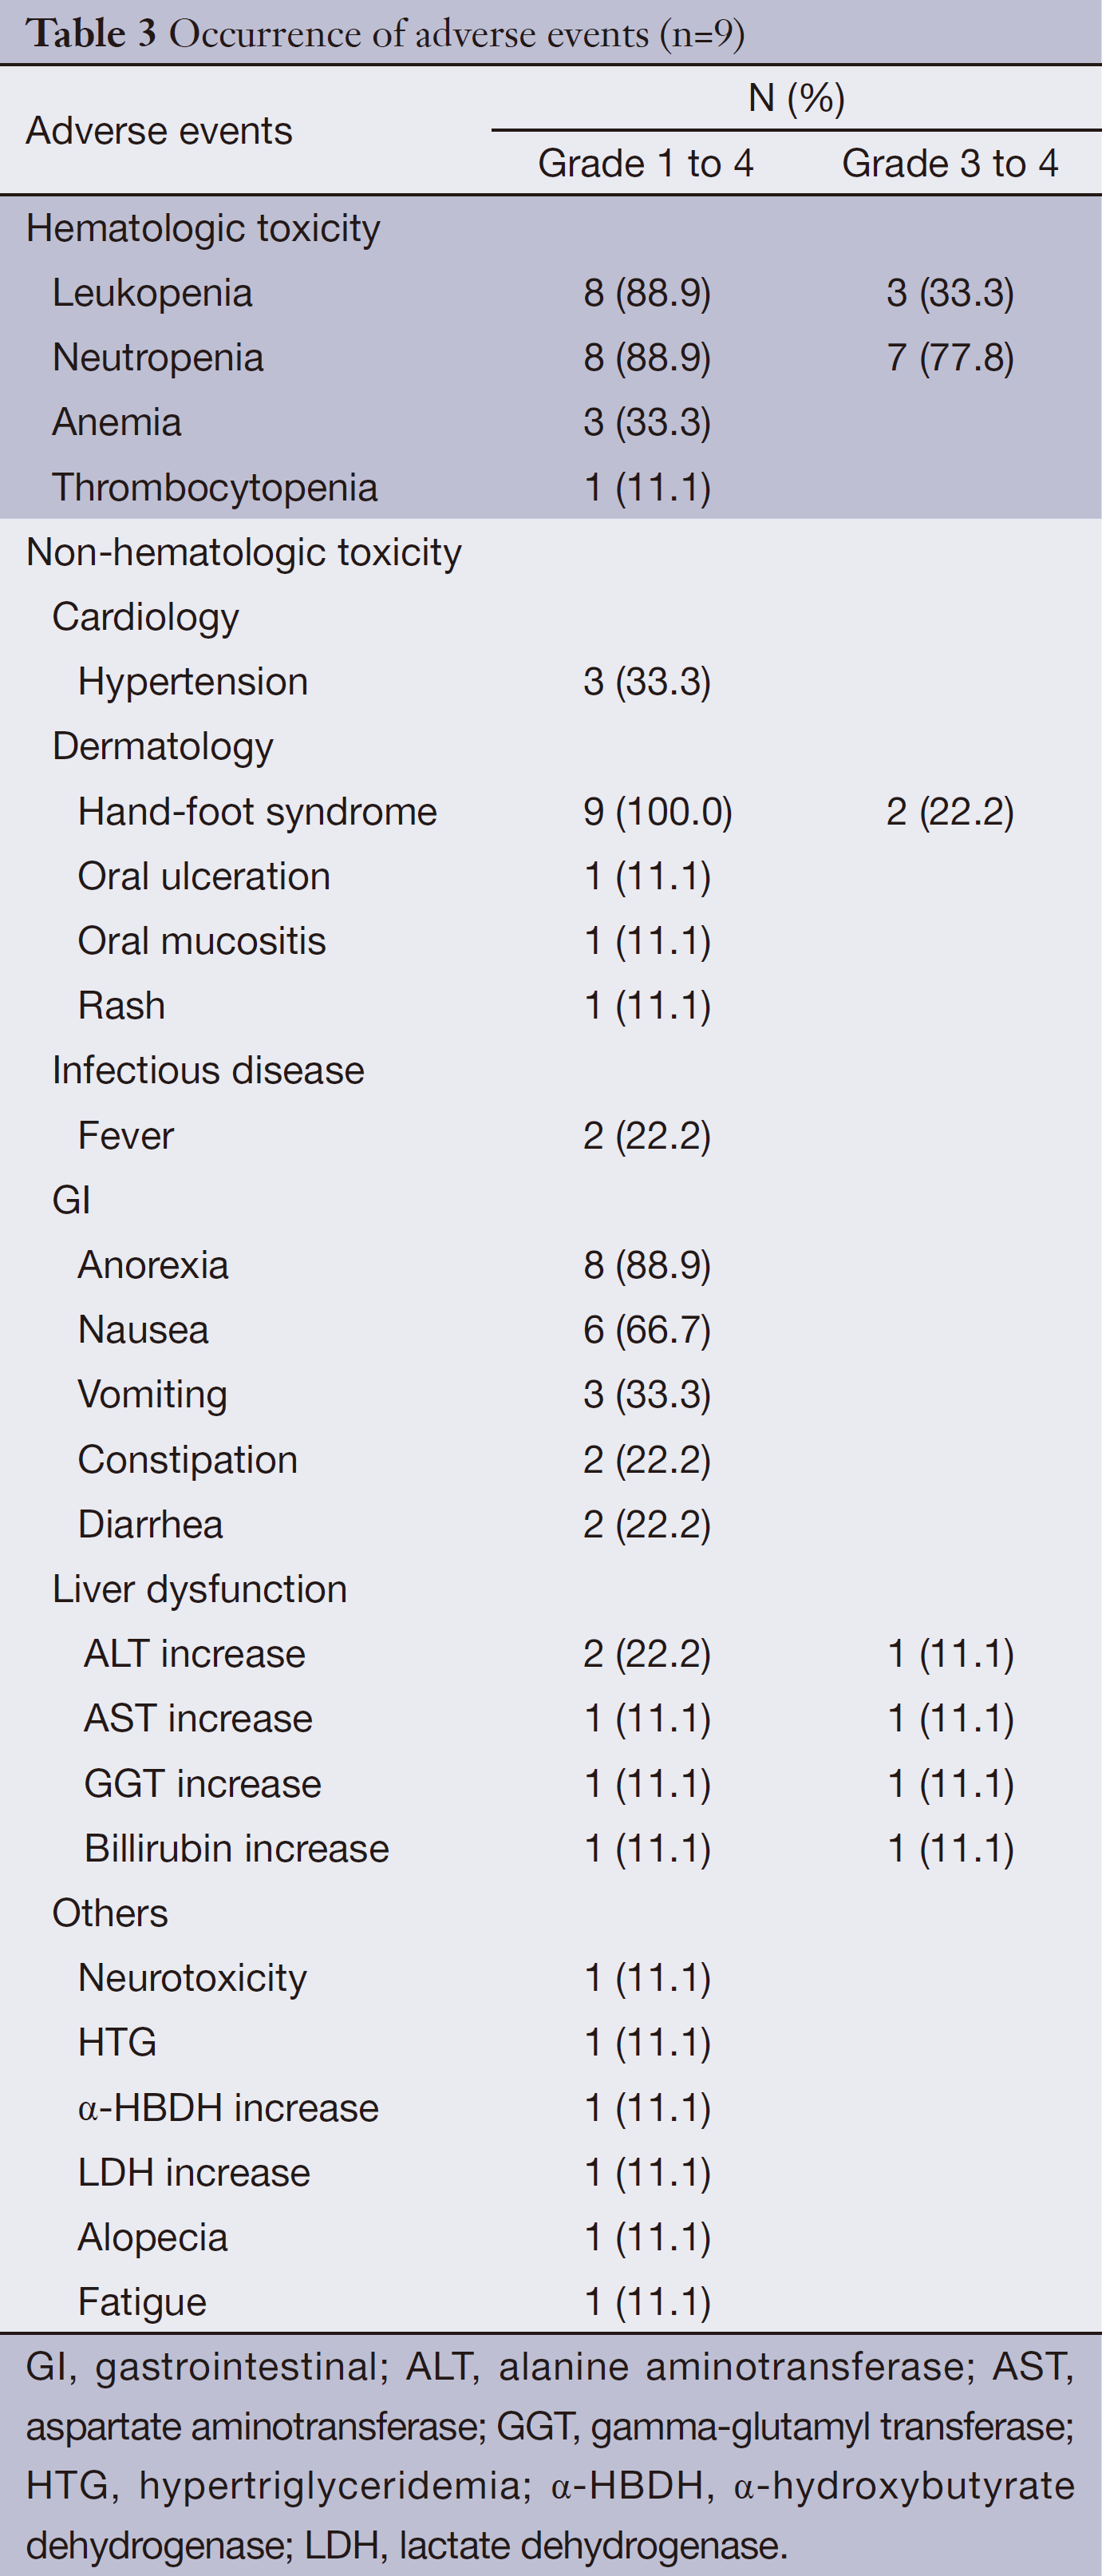The height and width of the screenshot is (2576, 1102).
Task: Click the Grade 3 to 4 header
Action: (x=950, y=163)
